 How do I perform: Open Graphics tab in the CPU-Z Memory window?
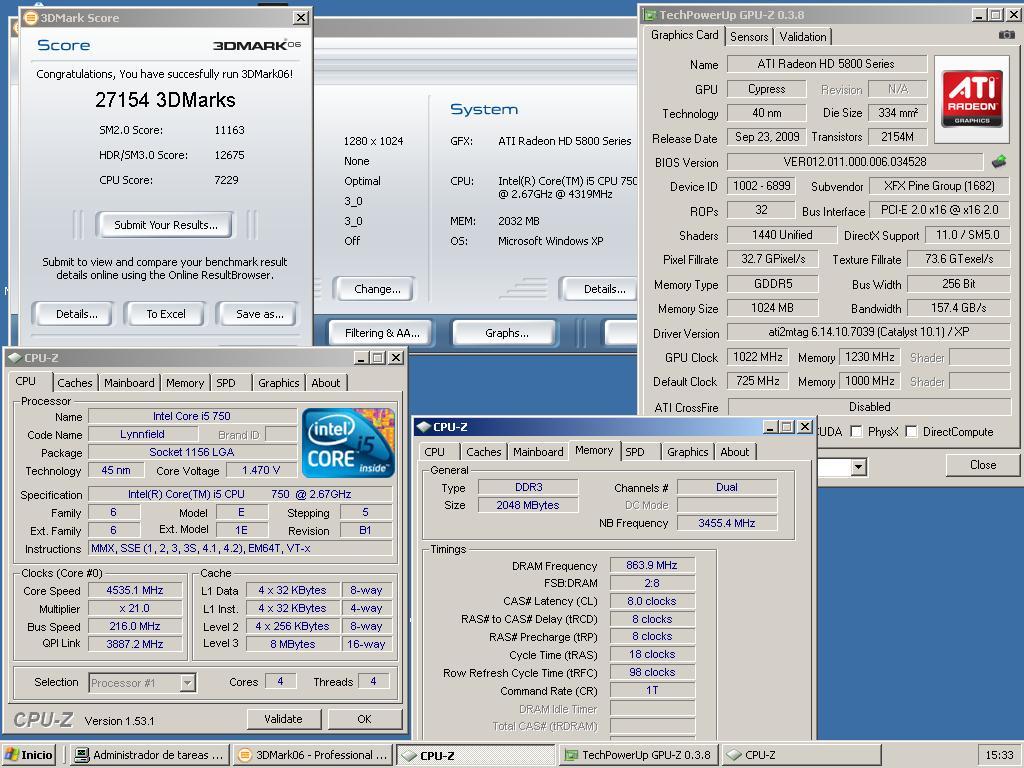point(687,452)
